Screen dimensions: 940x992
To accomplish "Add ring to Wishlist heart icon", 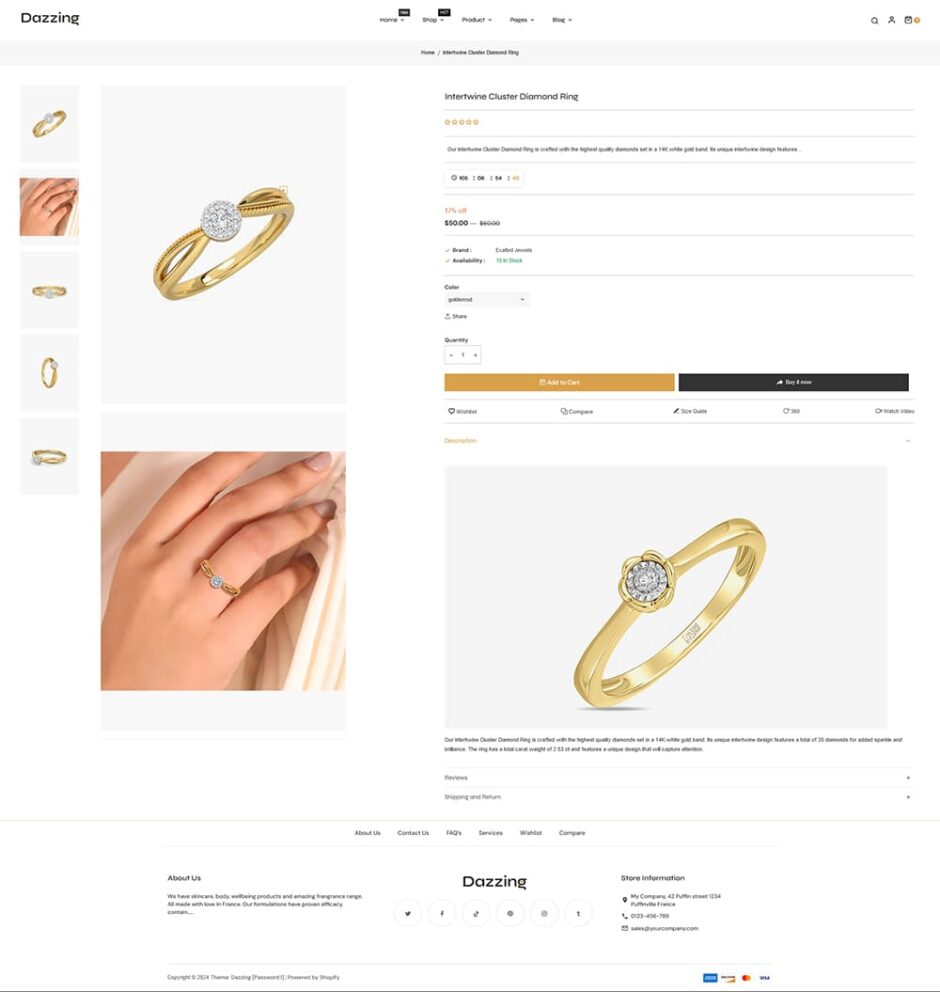I will (452, 411).
